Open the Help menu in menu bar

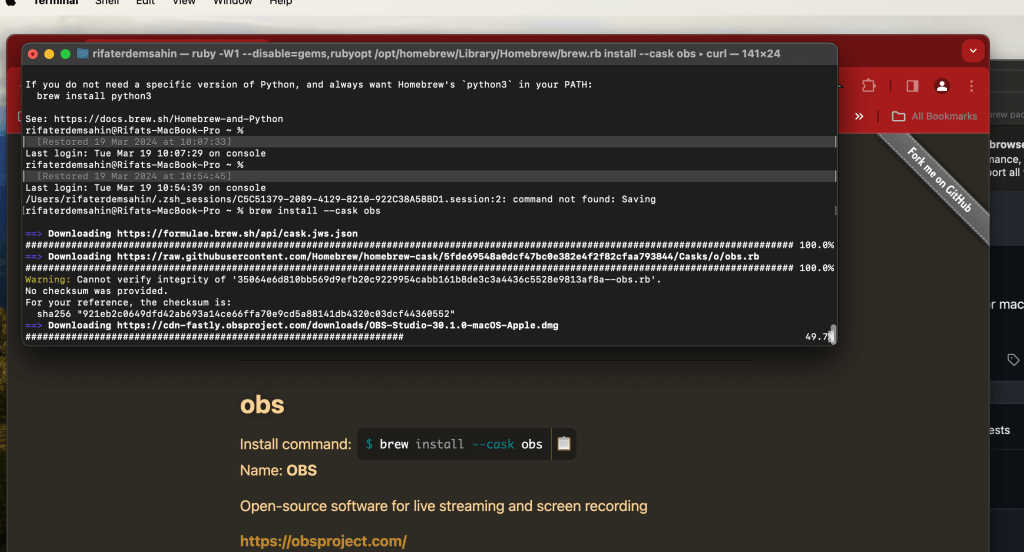[281, 3]
